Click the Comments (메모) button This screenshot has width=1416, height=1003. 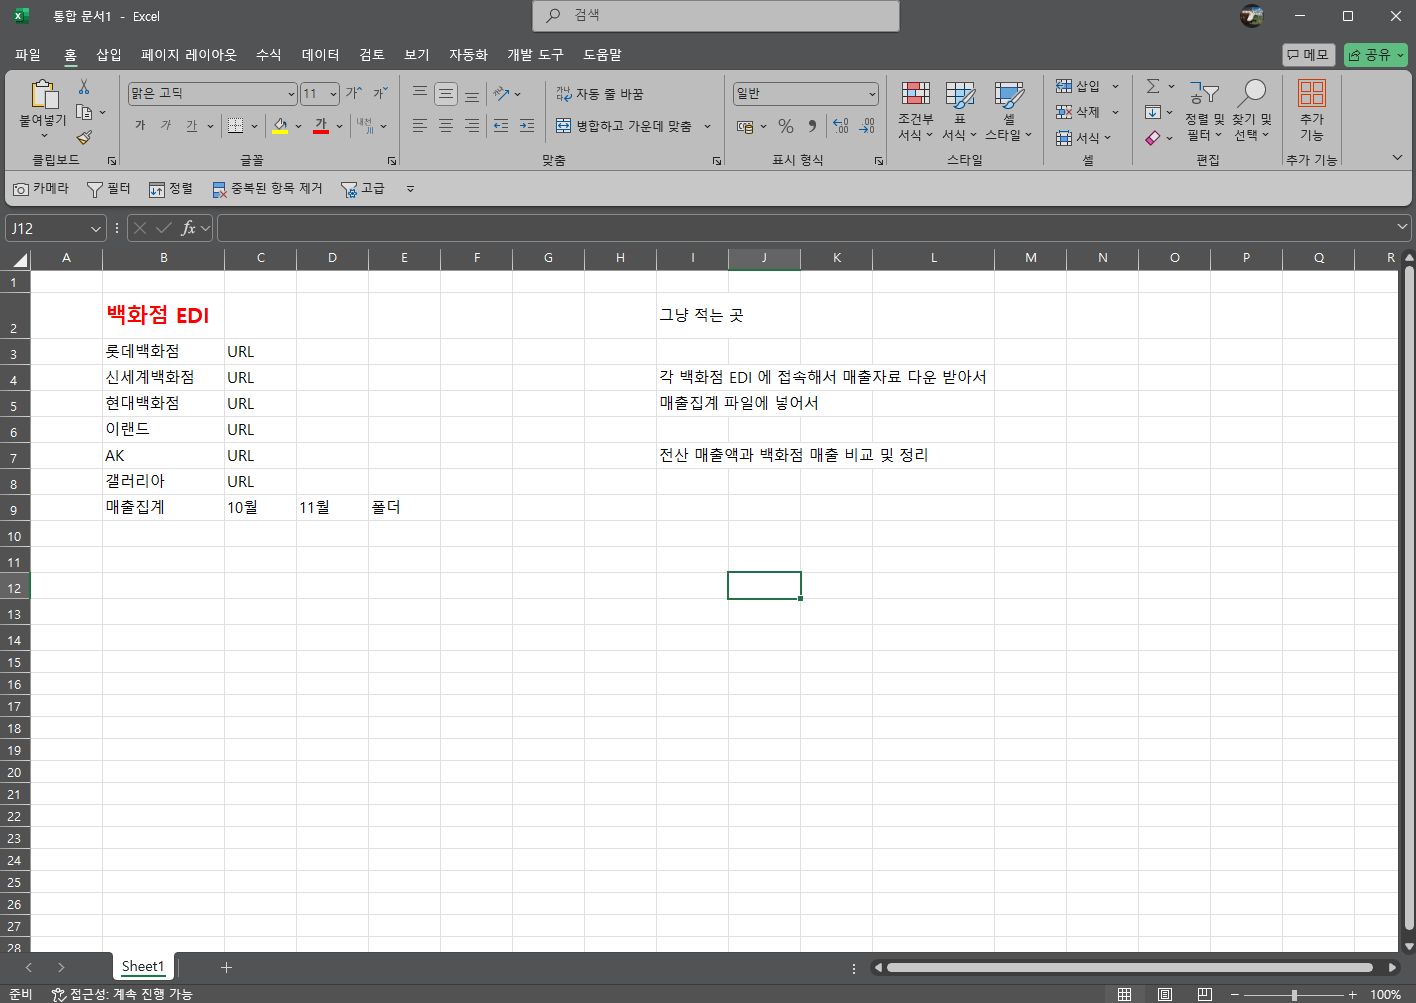[x=1308, y=55]
